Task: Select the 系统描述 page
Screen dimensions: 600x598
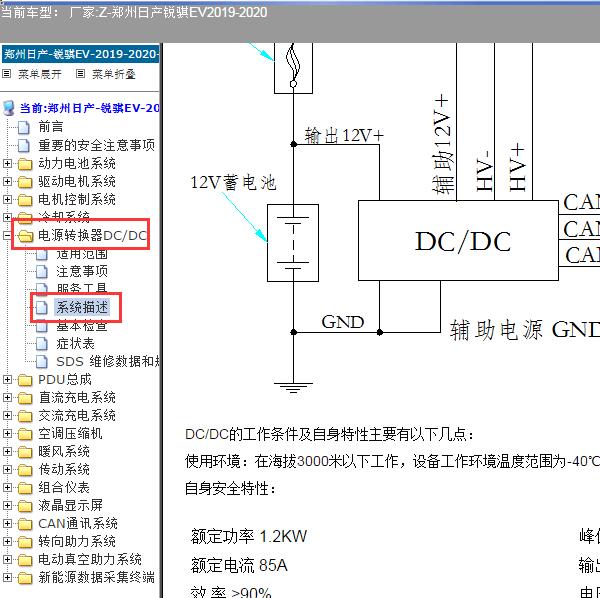Action: pos(83,308)
